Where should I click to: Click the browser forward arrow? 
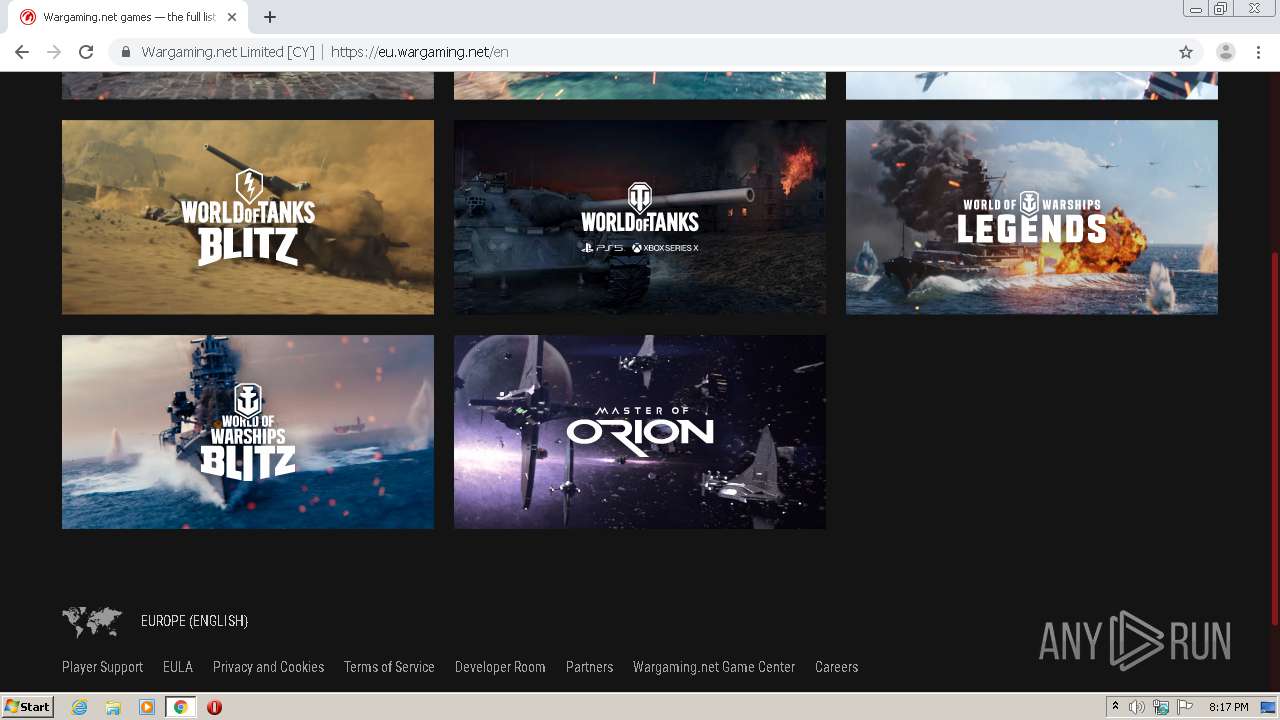pyautogui.click(x=54, y=52)
